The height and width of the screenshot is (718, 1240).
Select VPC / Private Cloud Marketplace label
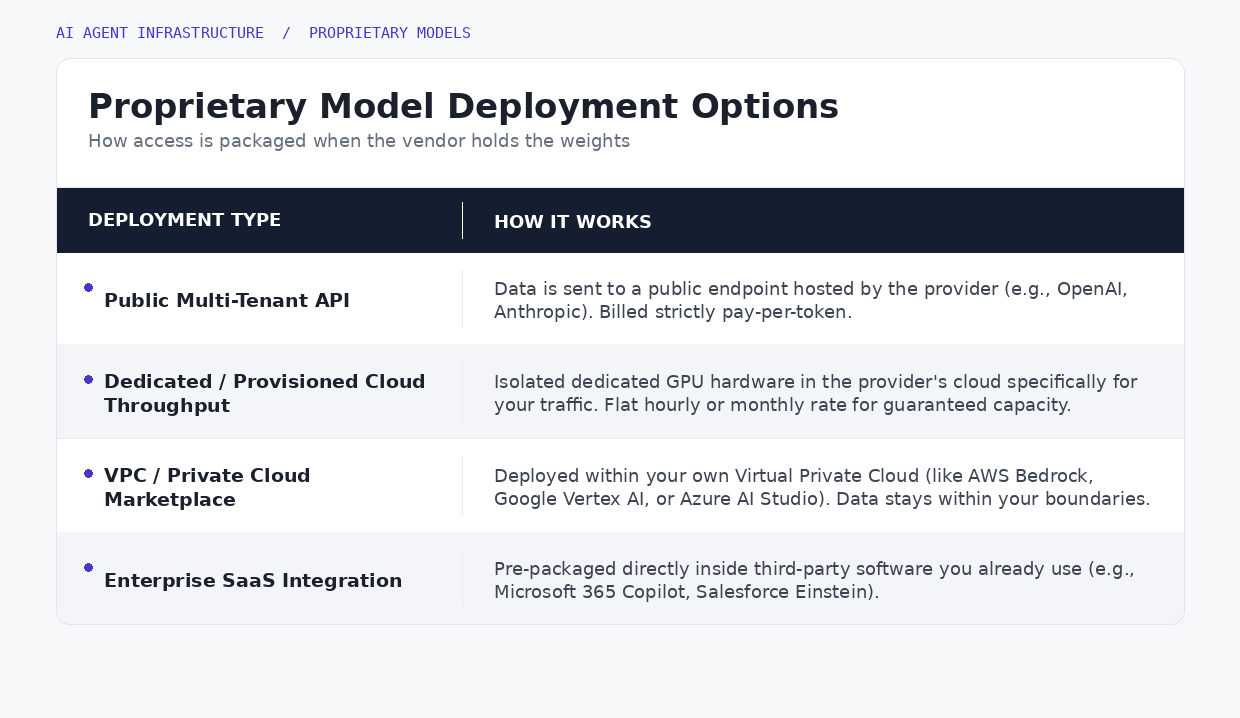[x=207, y=487]
